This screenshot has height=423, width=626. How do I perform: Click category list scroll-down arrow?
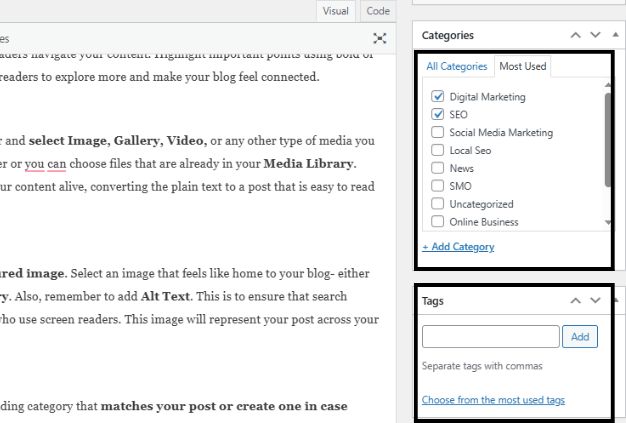point(608,222)
